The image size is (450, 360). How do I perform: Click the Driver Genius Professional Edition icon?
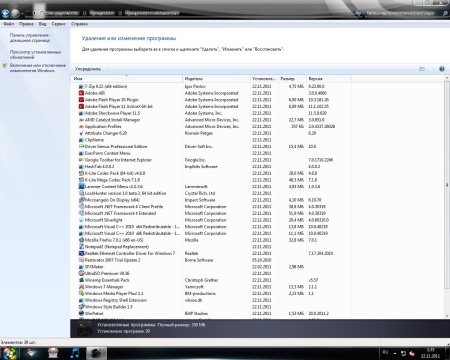[81, 146]
